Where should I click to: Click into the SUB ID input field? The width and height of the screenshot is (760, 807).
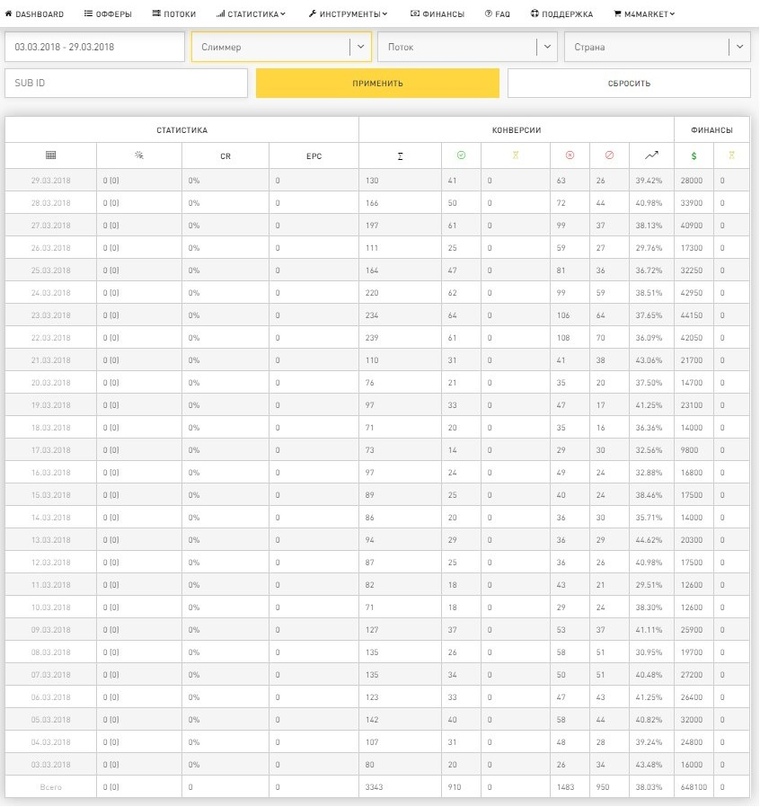pos(126,83)
